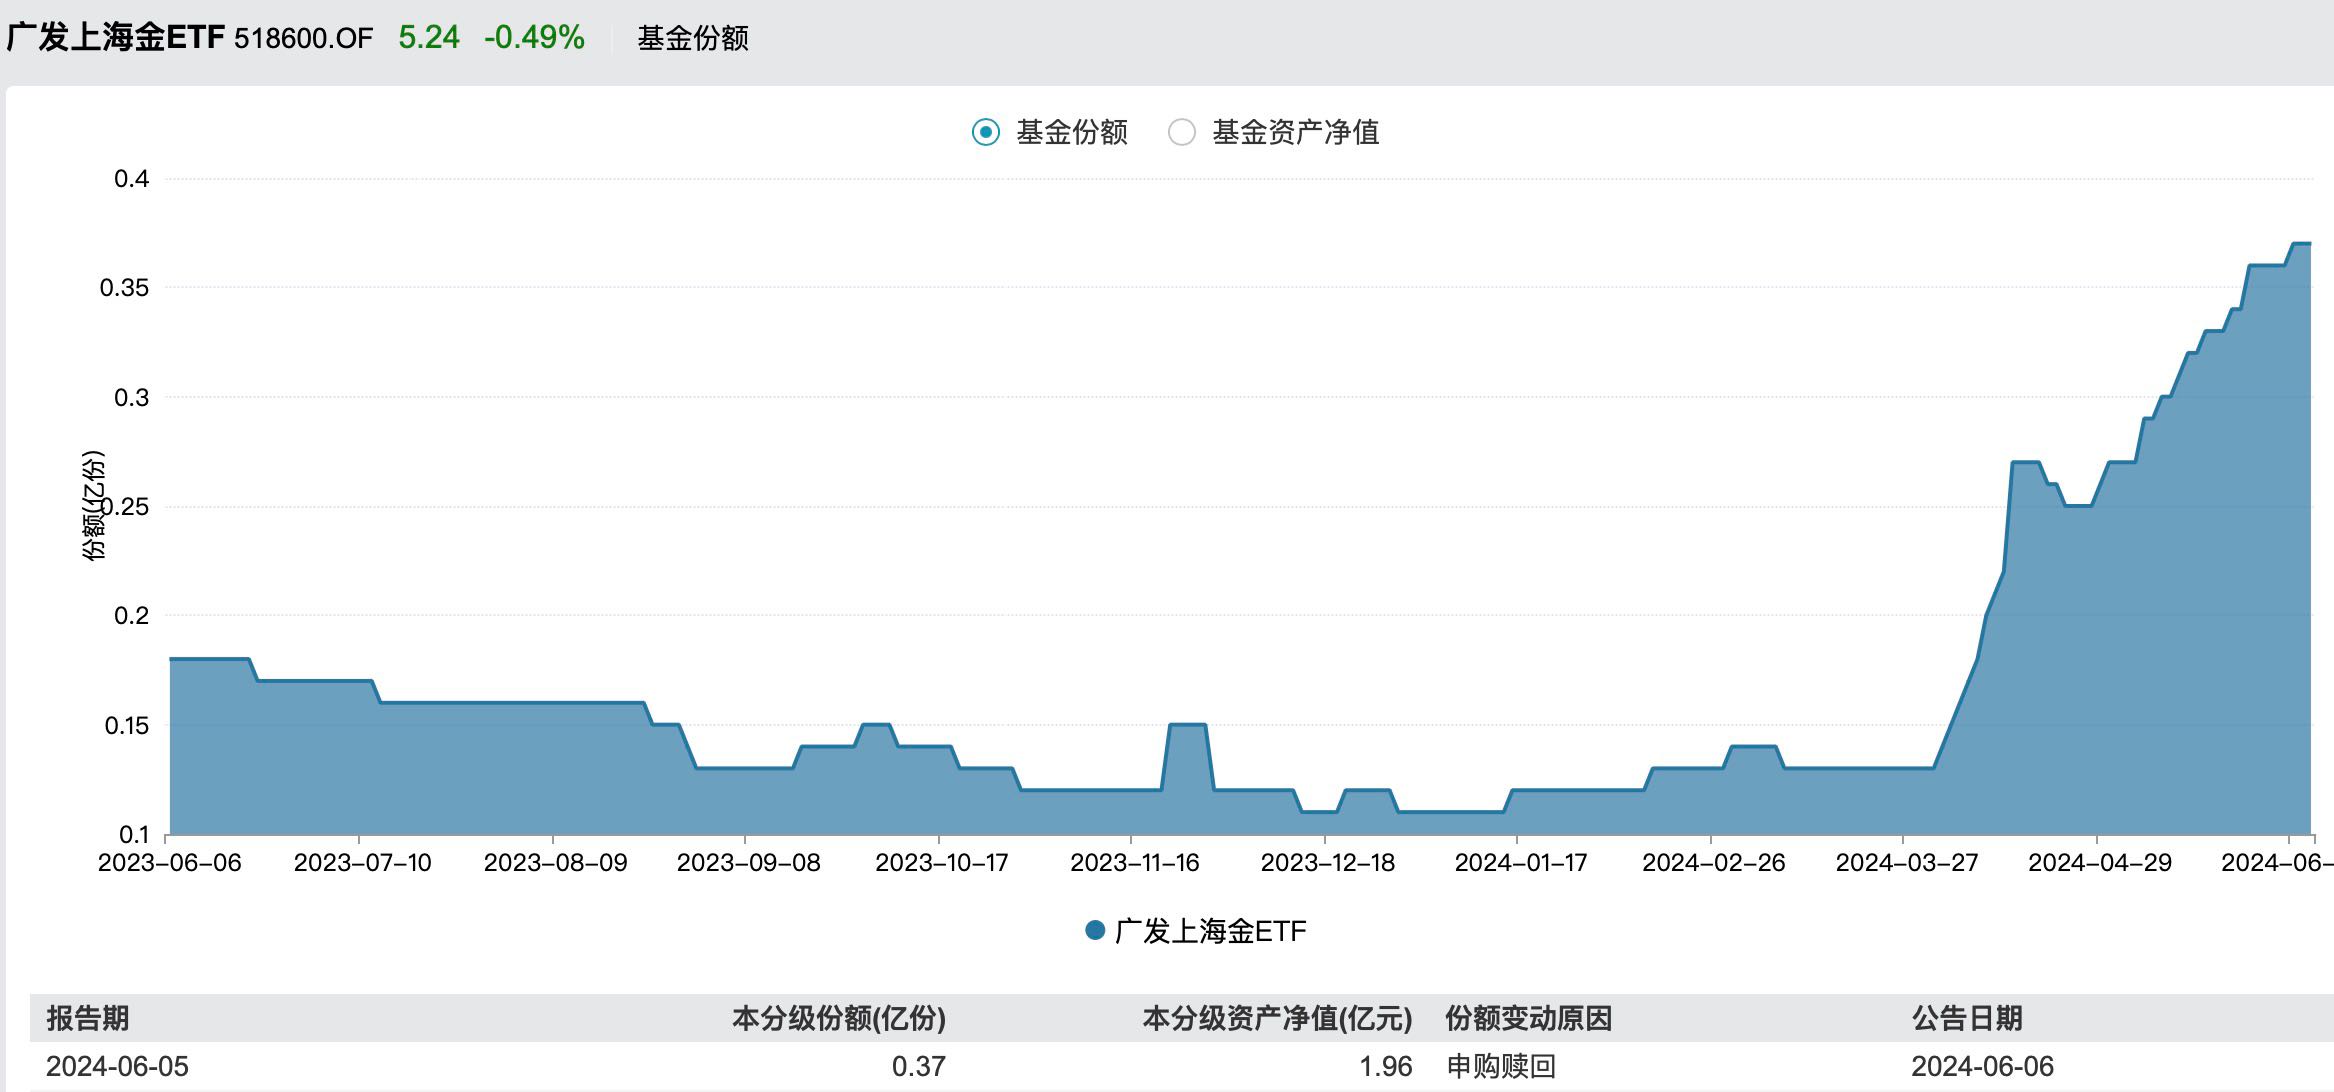The width and height of the screenshot is (2334, 1092).
Task: Click the change percentage -0.49%
Action: (x=534, y=37)
